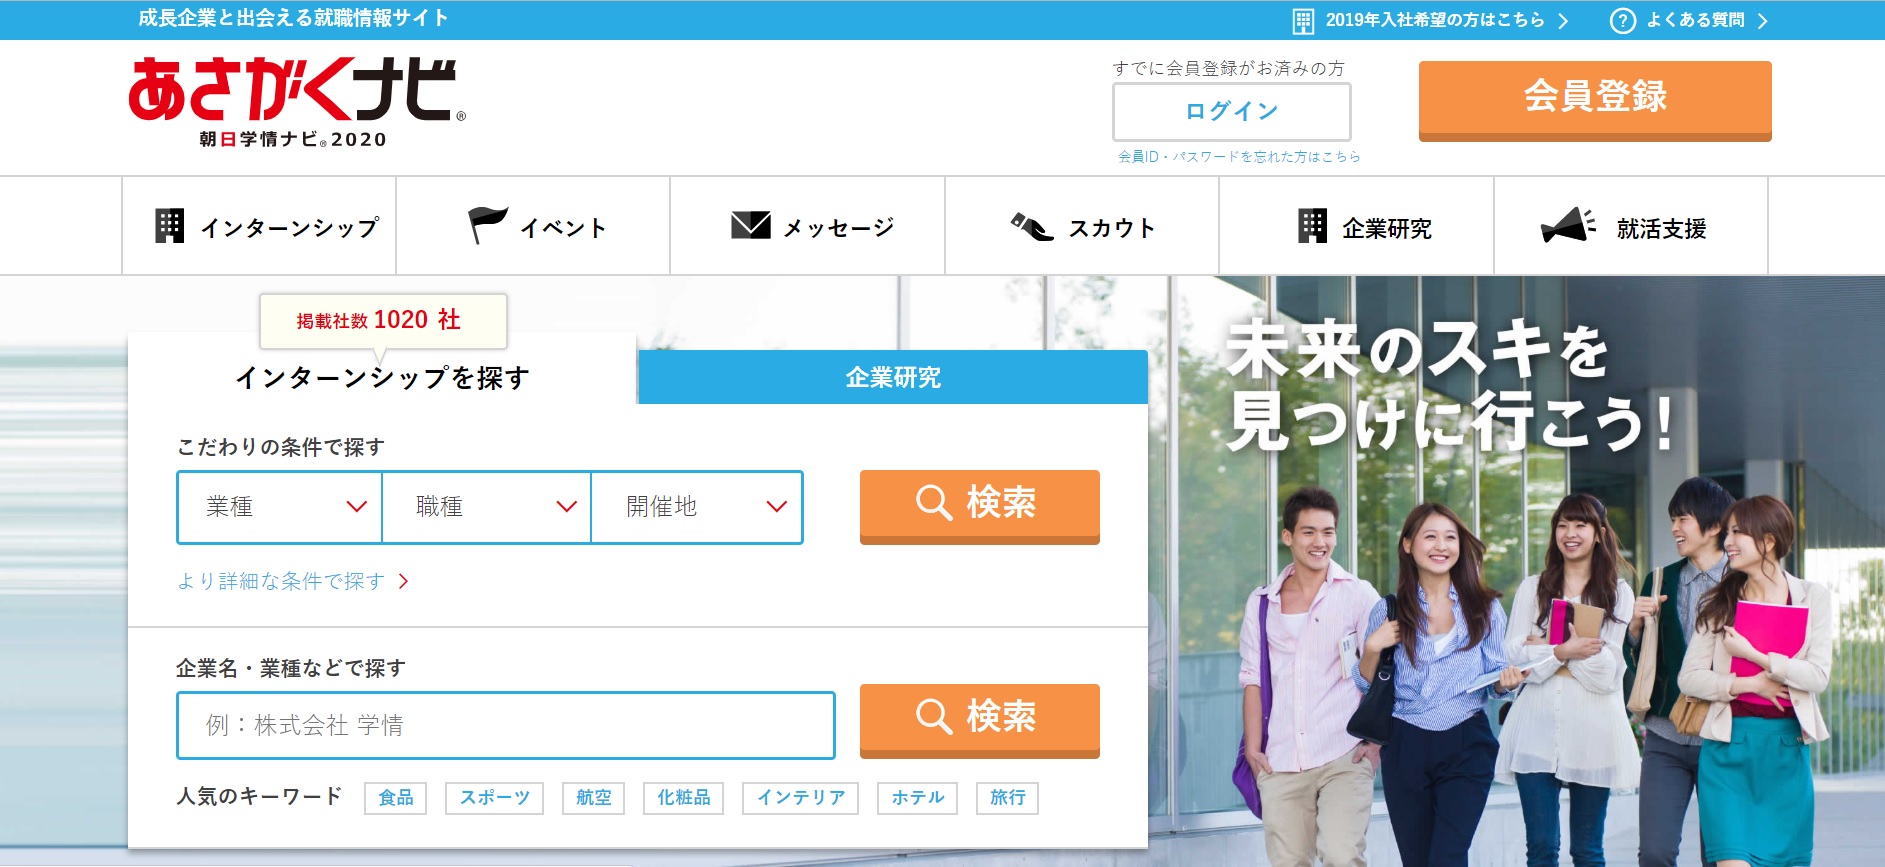Expand the 職種 dropdown
This screenshot has height=867, width=1885.
coord(487,507)
